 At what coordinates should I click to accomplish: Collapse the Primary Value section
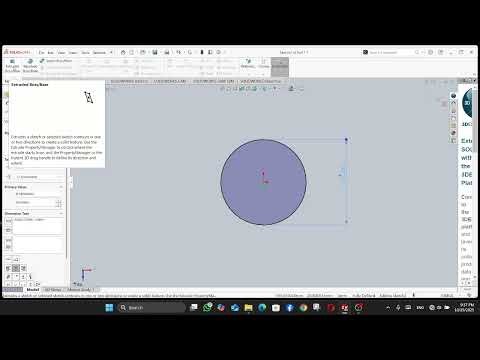pos(61,187)
